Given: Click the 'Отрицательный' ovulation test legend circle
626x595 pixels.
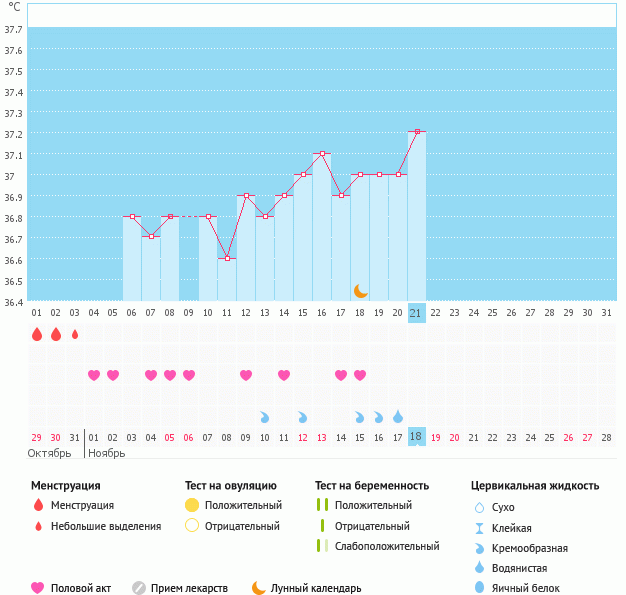Looking at the screenshot, I should point(192,526).
